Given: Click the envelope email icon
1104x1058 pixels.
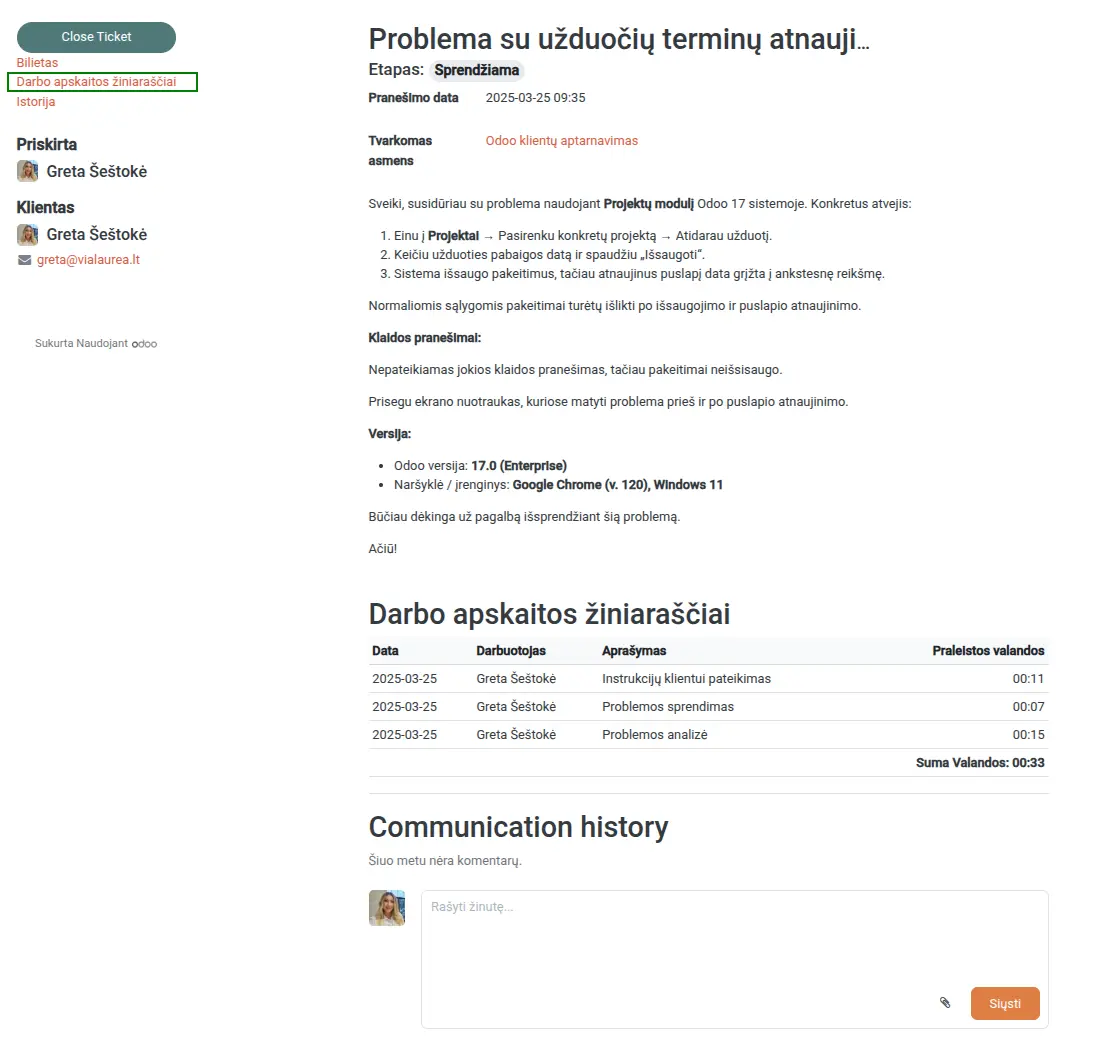Looking at the screenshot, I should coord(25,260).
